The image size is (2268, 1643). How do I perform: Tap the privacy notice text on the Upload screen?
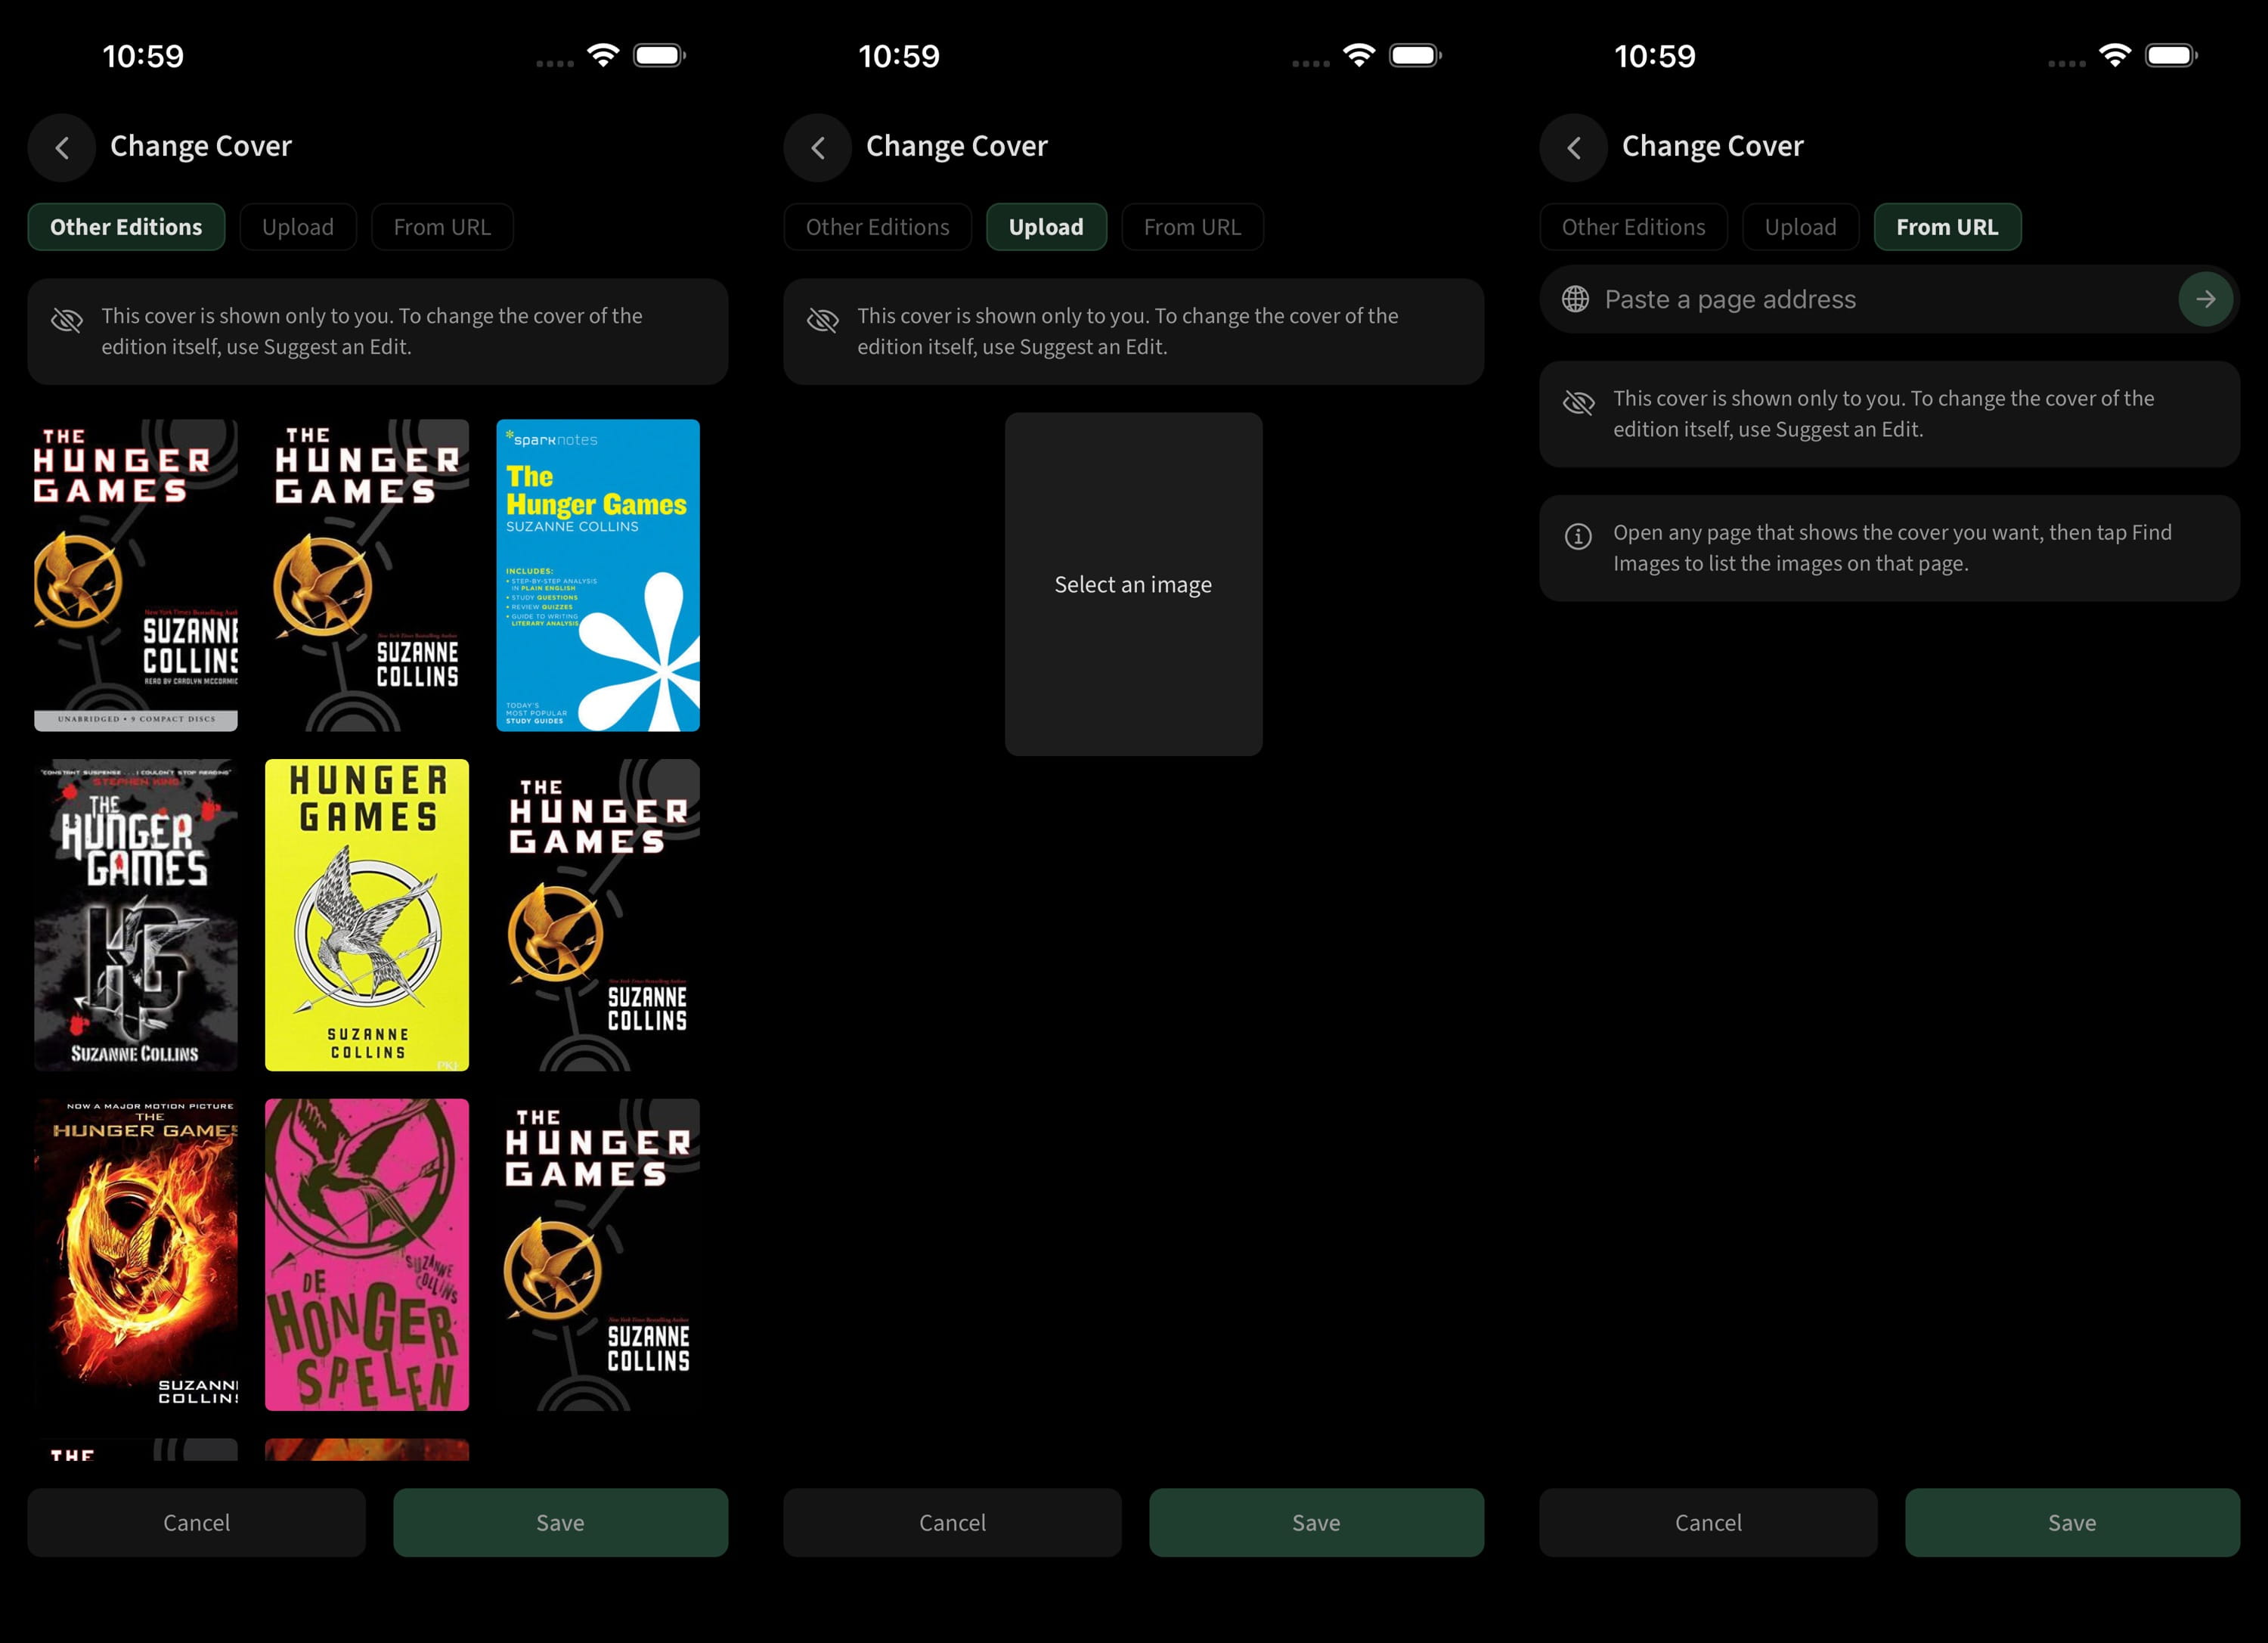coord(1128,331)
